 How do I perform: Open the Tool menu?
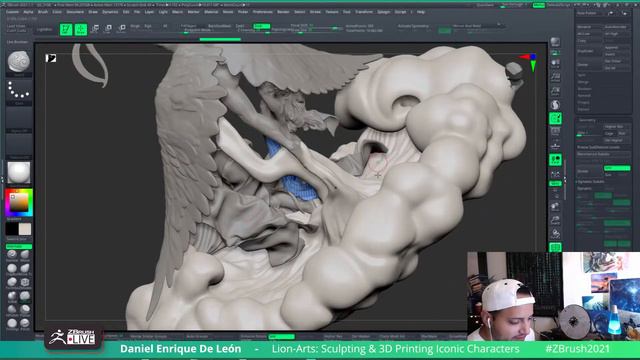click(x=347, y=12)
